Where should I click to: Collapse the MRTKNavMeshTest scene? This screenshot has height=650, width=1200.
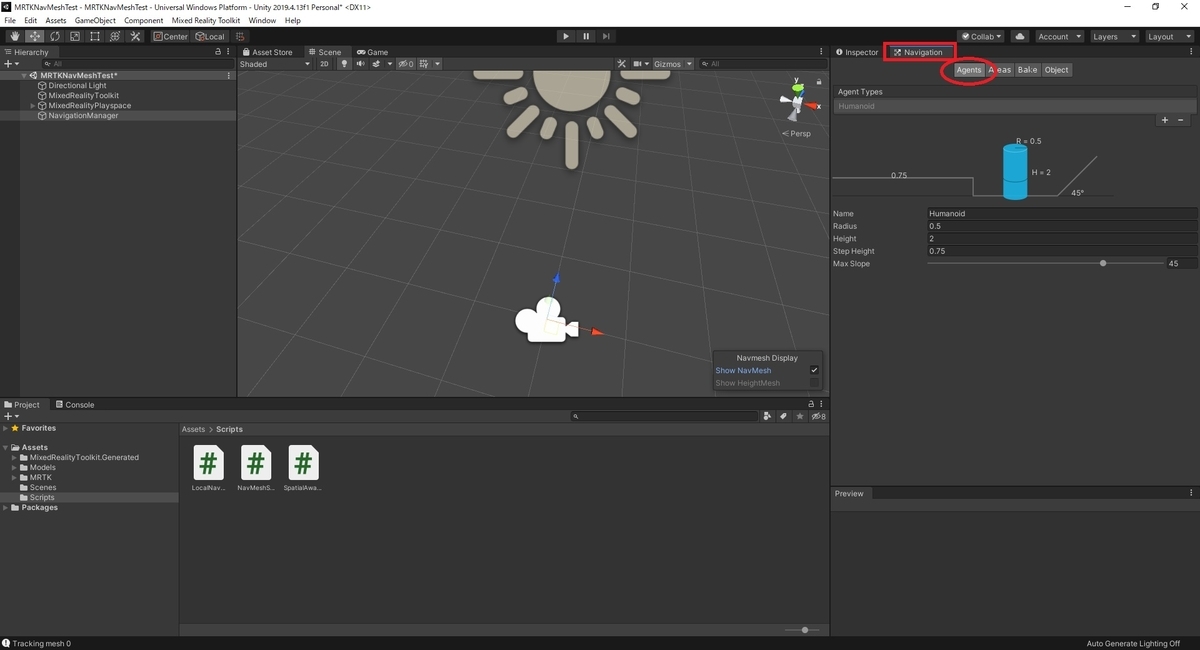tap(24, 75)
